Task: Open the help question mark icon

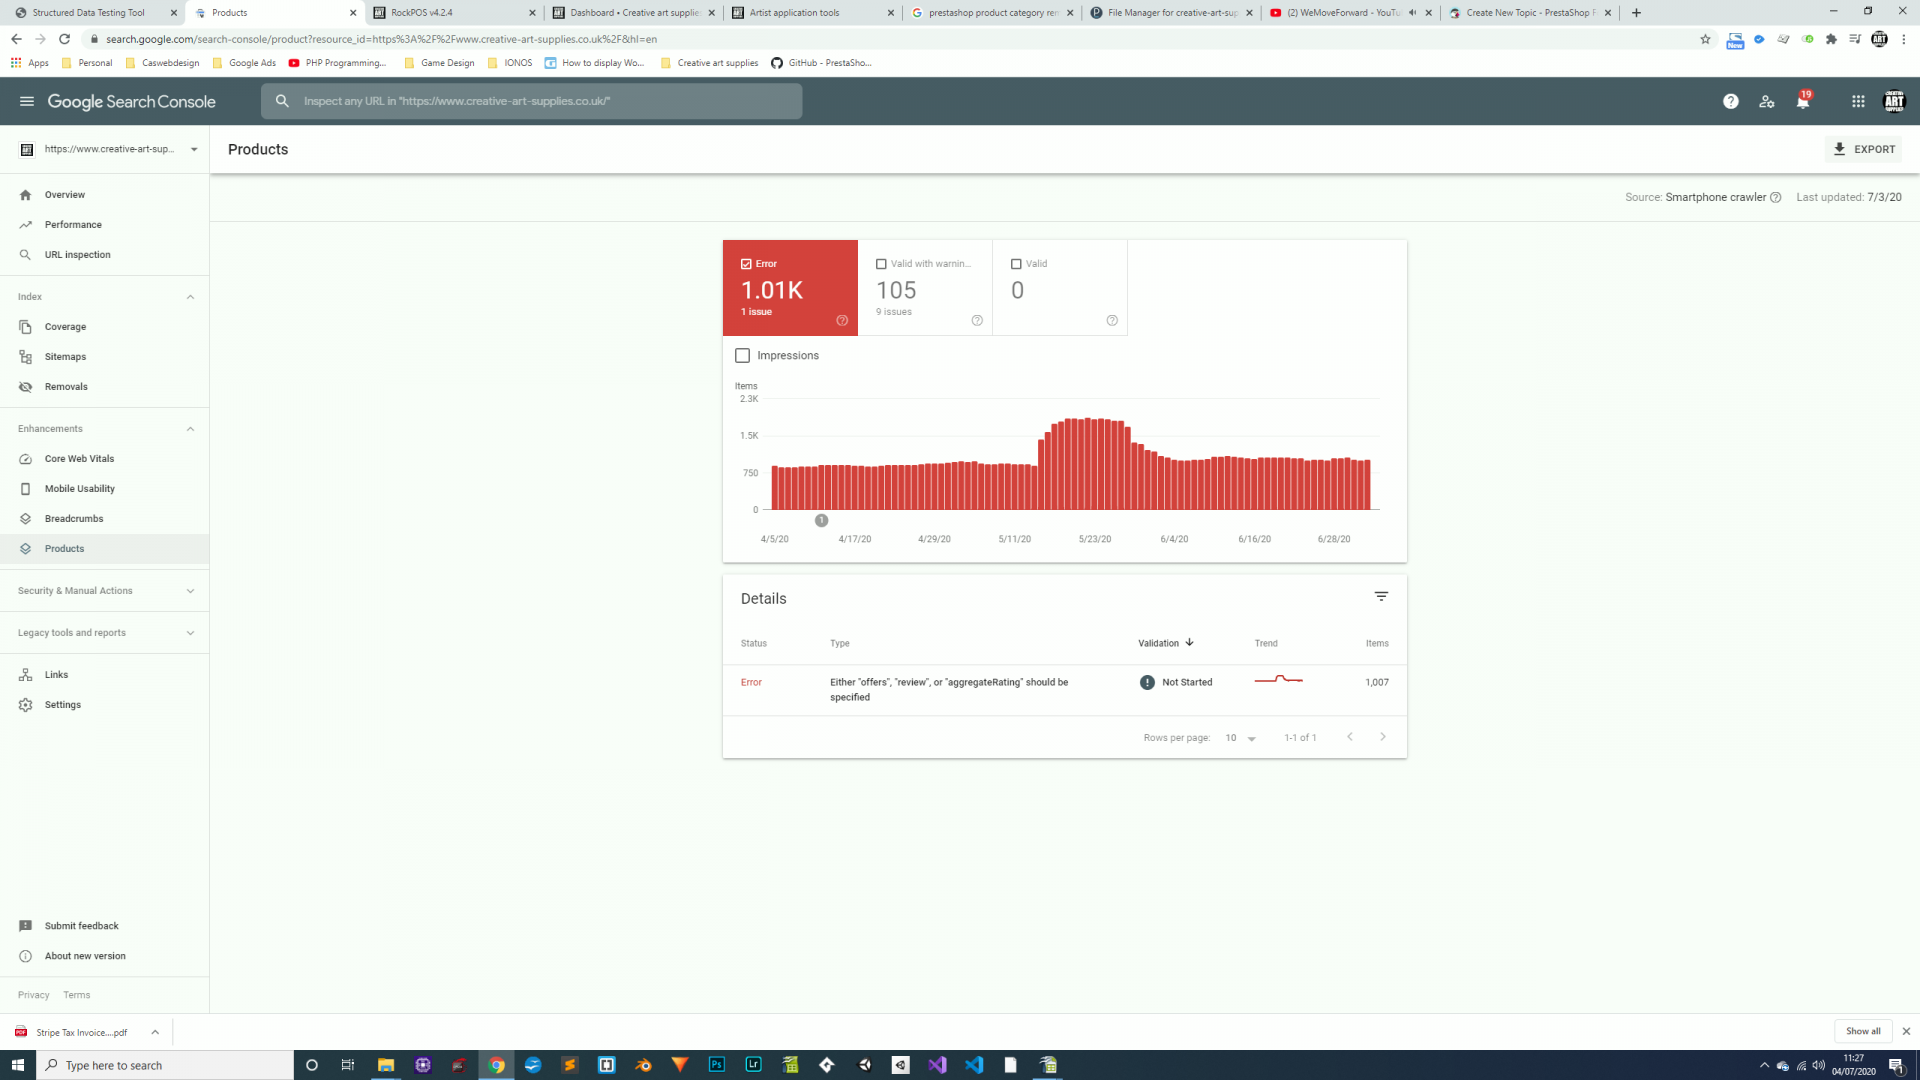Action: [1730, 101]
